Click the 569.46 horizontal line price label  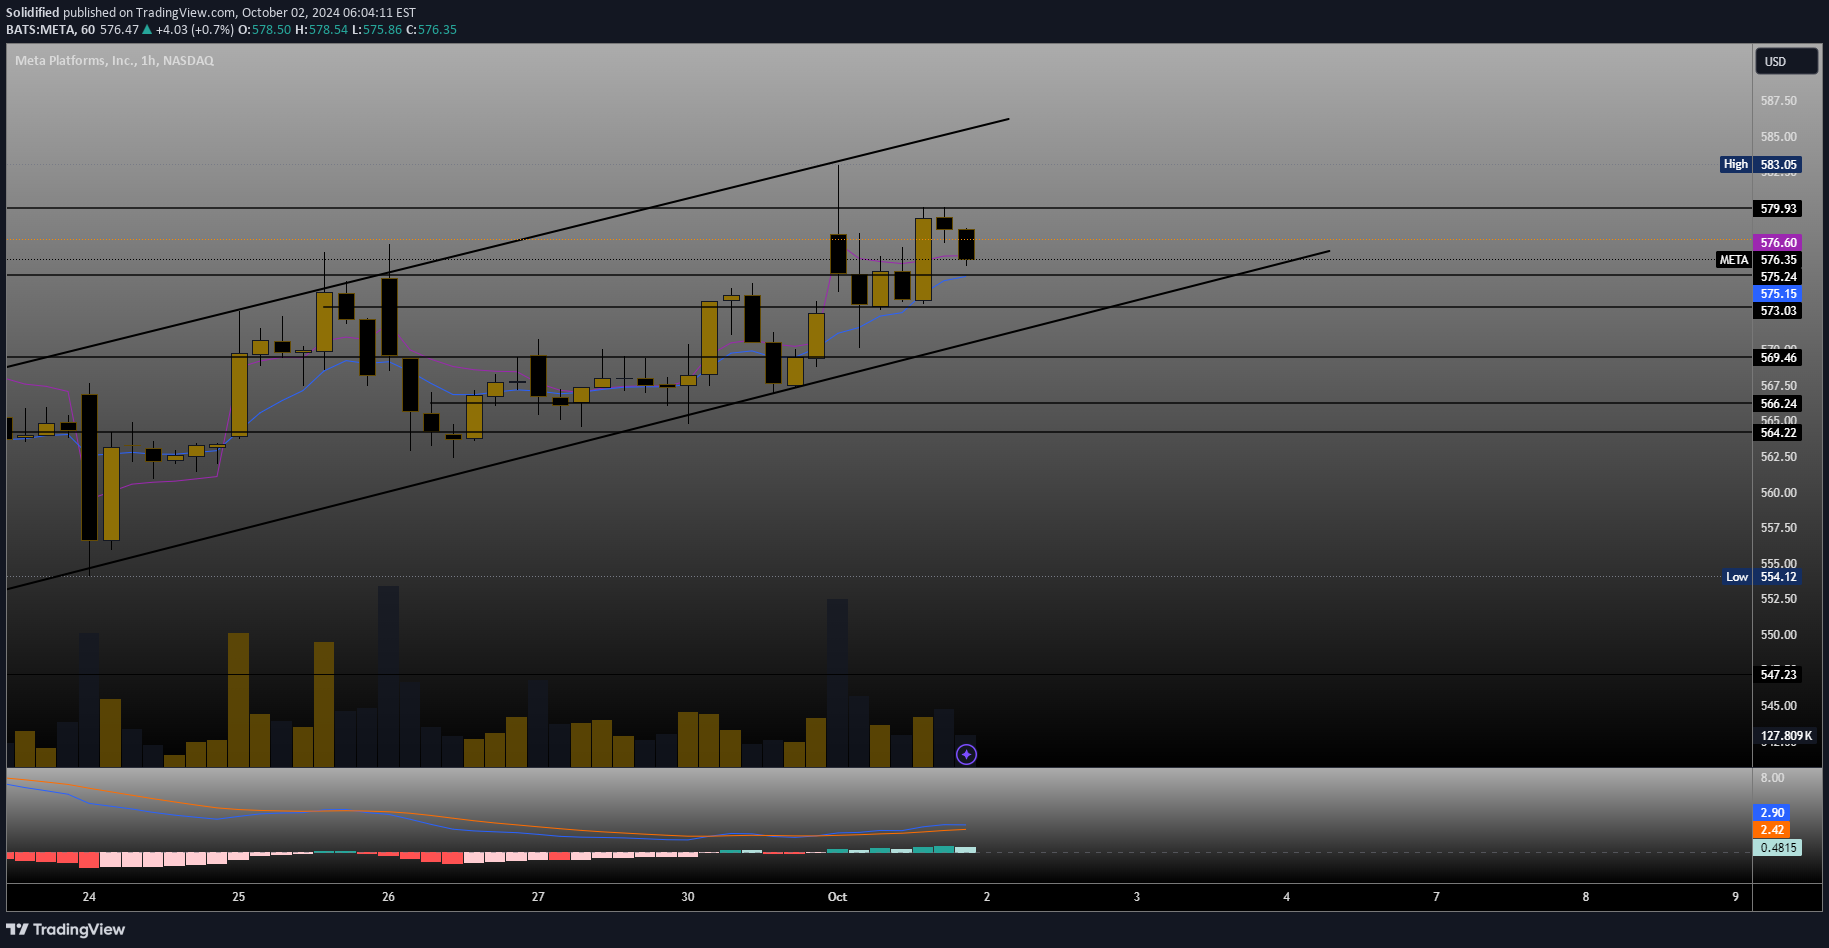pyautogui.click(x=1778, y=358)
